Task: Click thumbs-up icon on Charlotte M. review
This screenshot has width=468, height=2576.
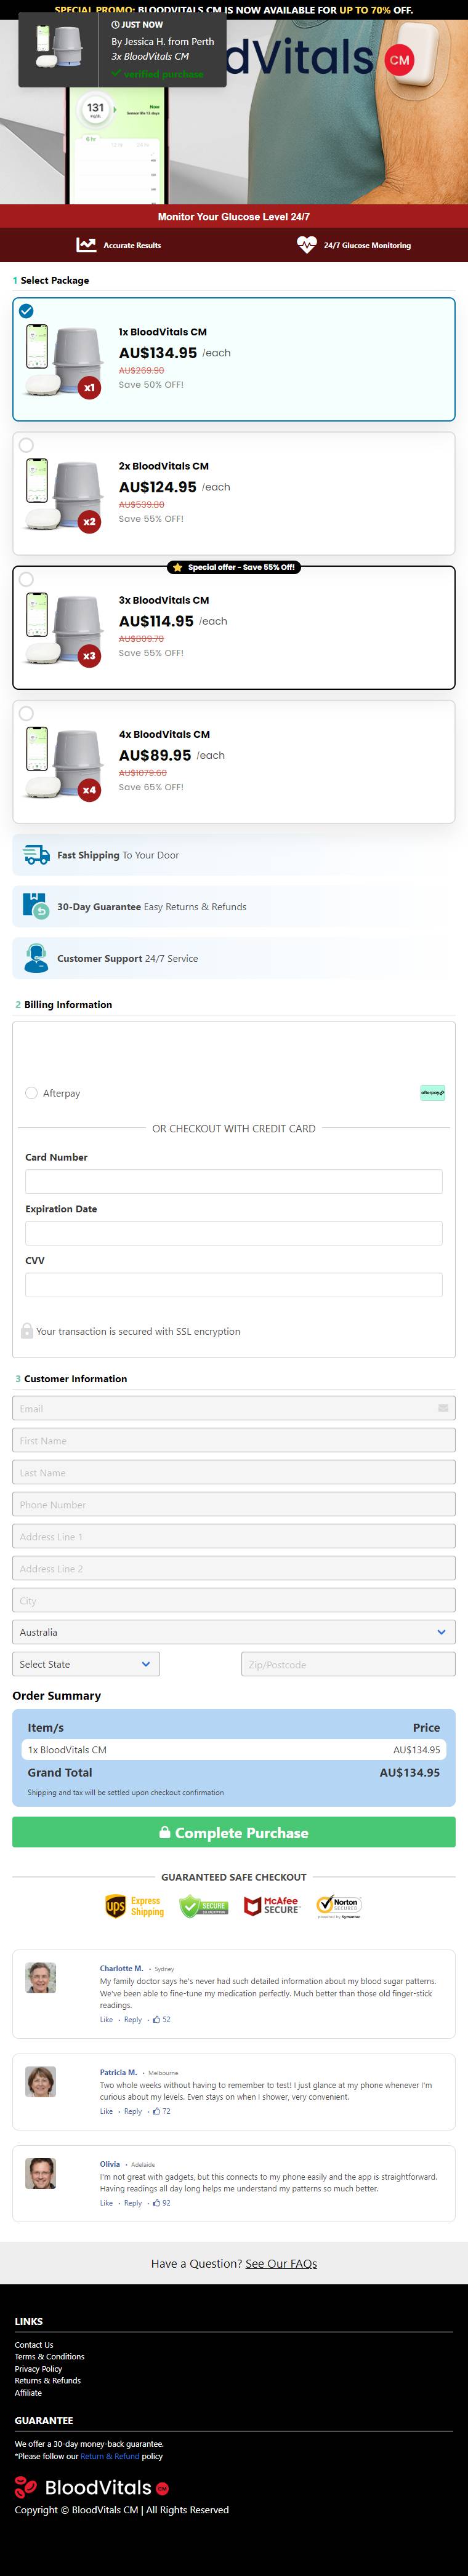Action: [x=156, y=2019]
